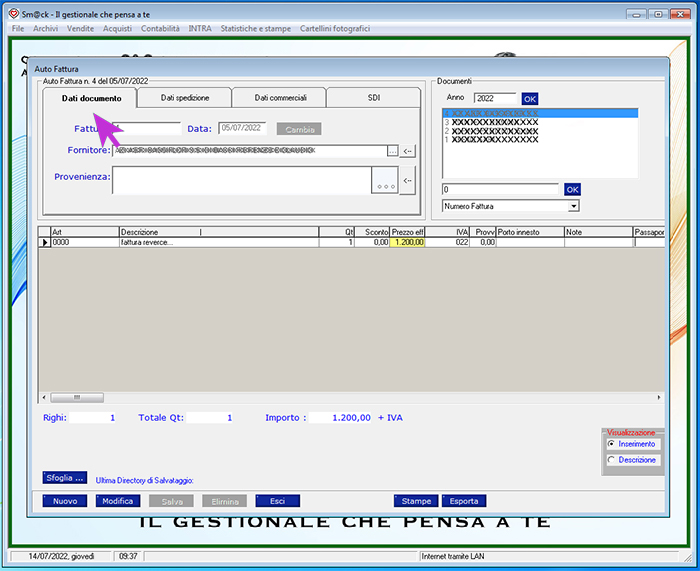Click the status bar clock 09:37
The width and height of the screenshot is (700, 571).
128,556
